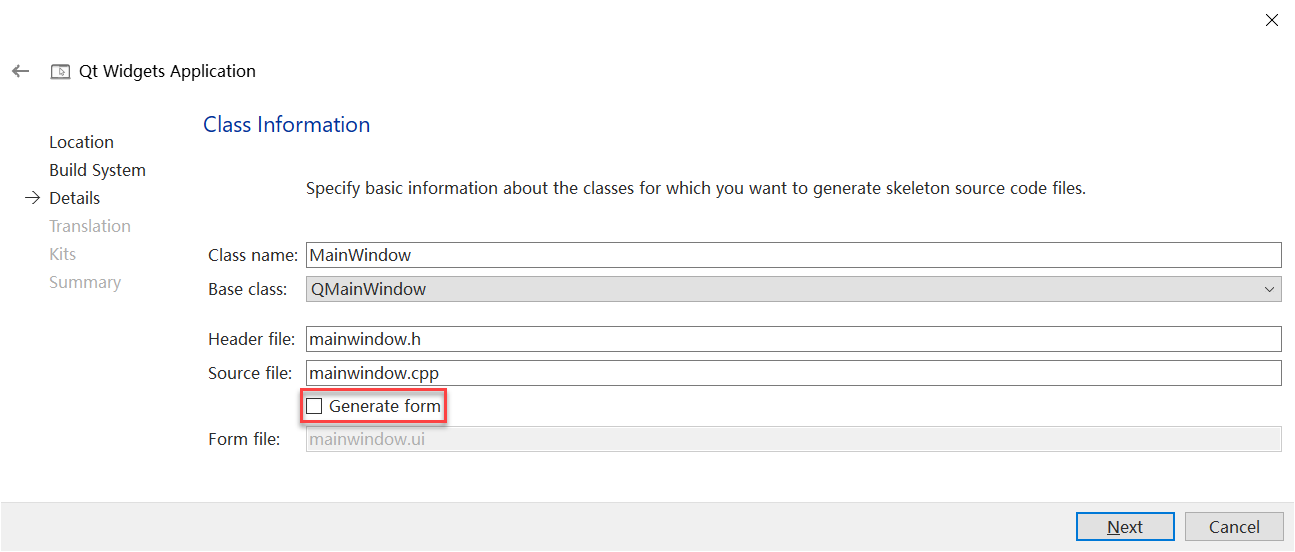
Task: Click the Next button
Action: 1125,527
